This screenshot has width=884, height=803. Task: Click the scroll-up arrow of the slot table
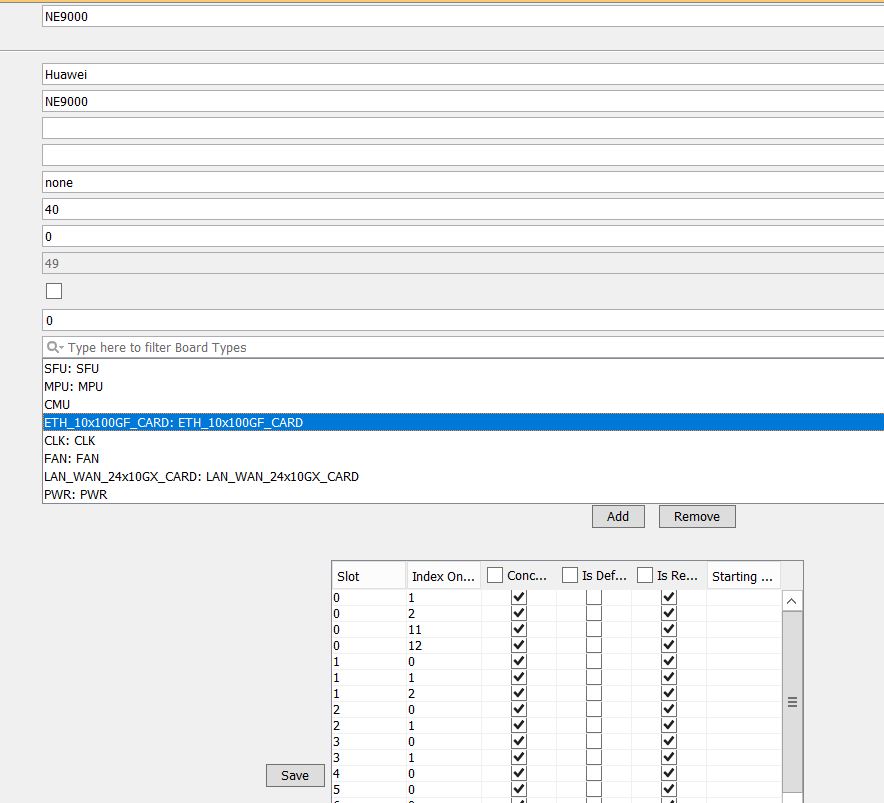tap(791, 601)
